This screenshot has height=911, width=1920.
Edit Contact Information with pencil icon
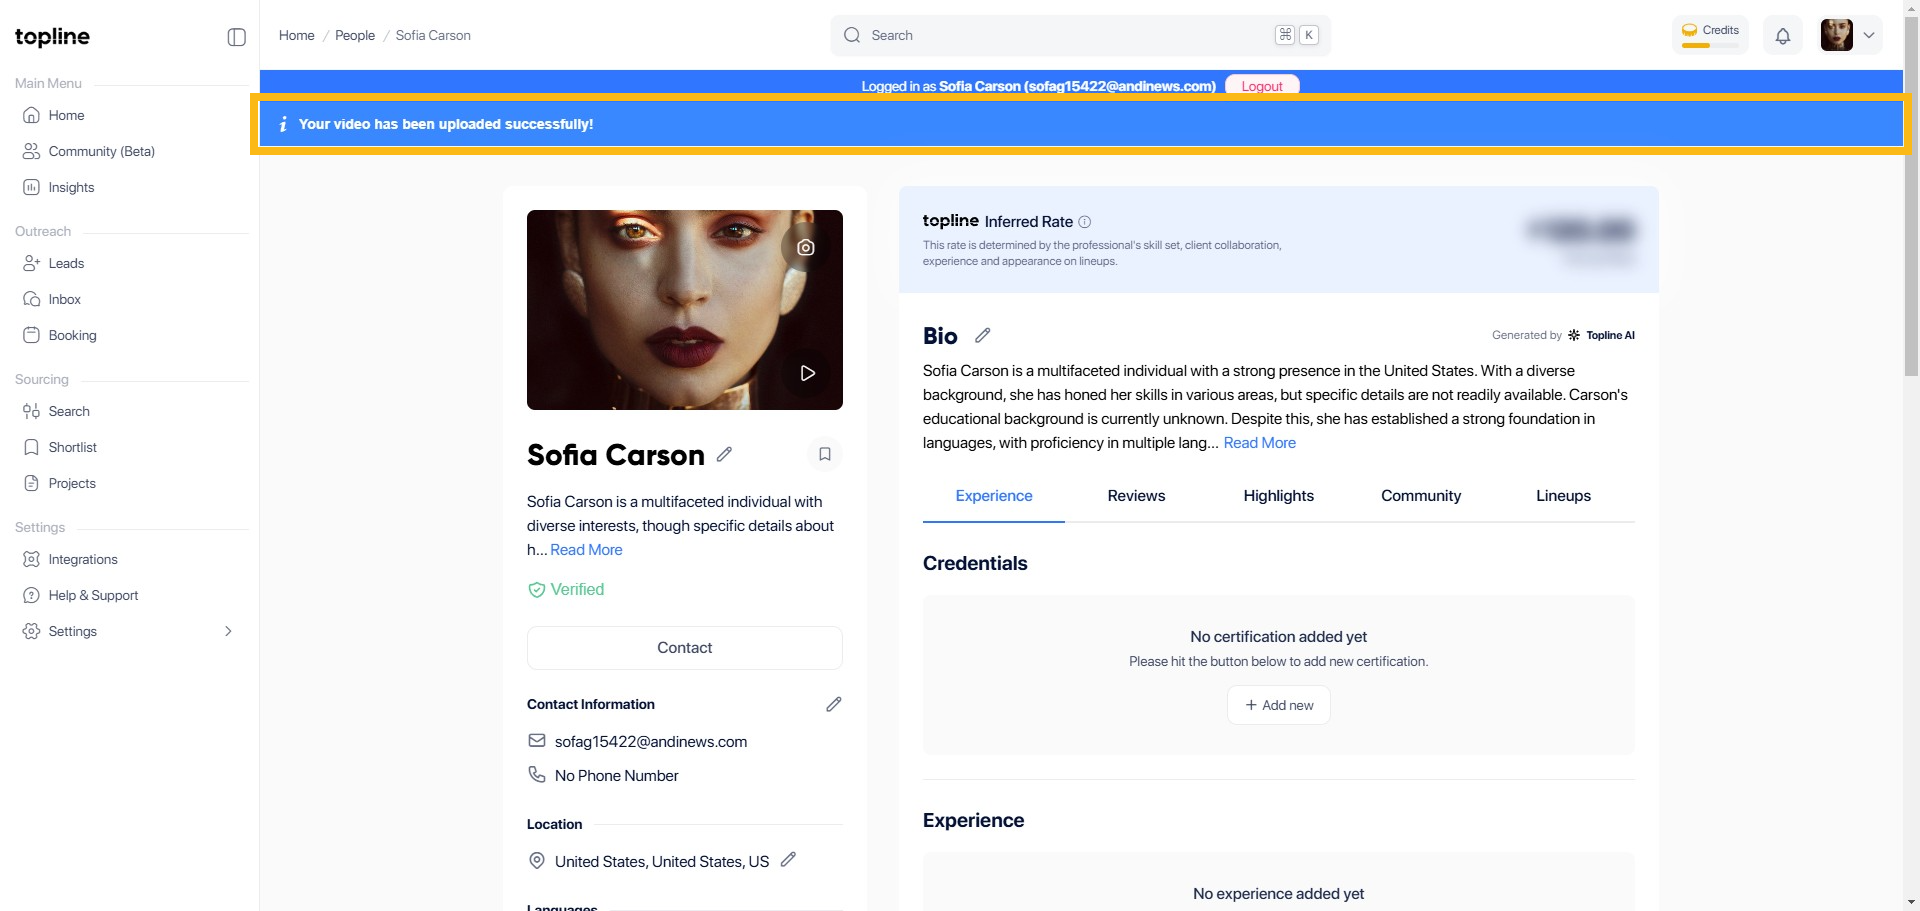[x=833, y=704]
